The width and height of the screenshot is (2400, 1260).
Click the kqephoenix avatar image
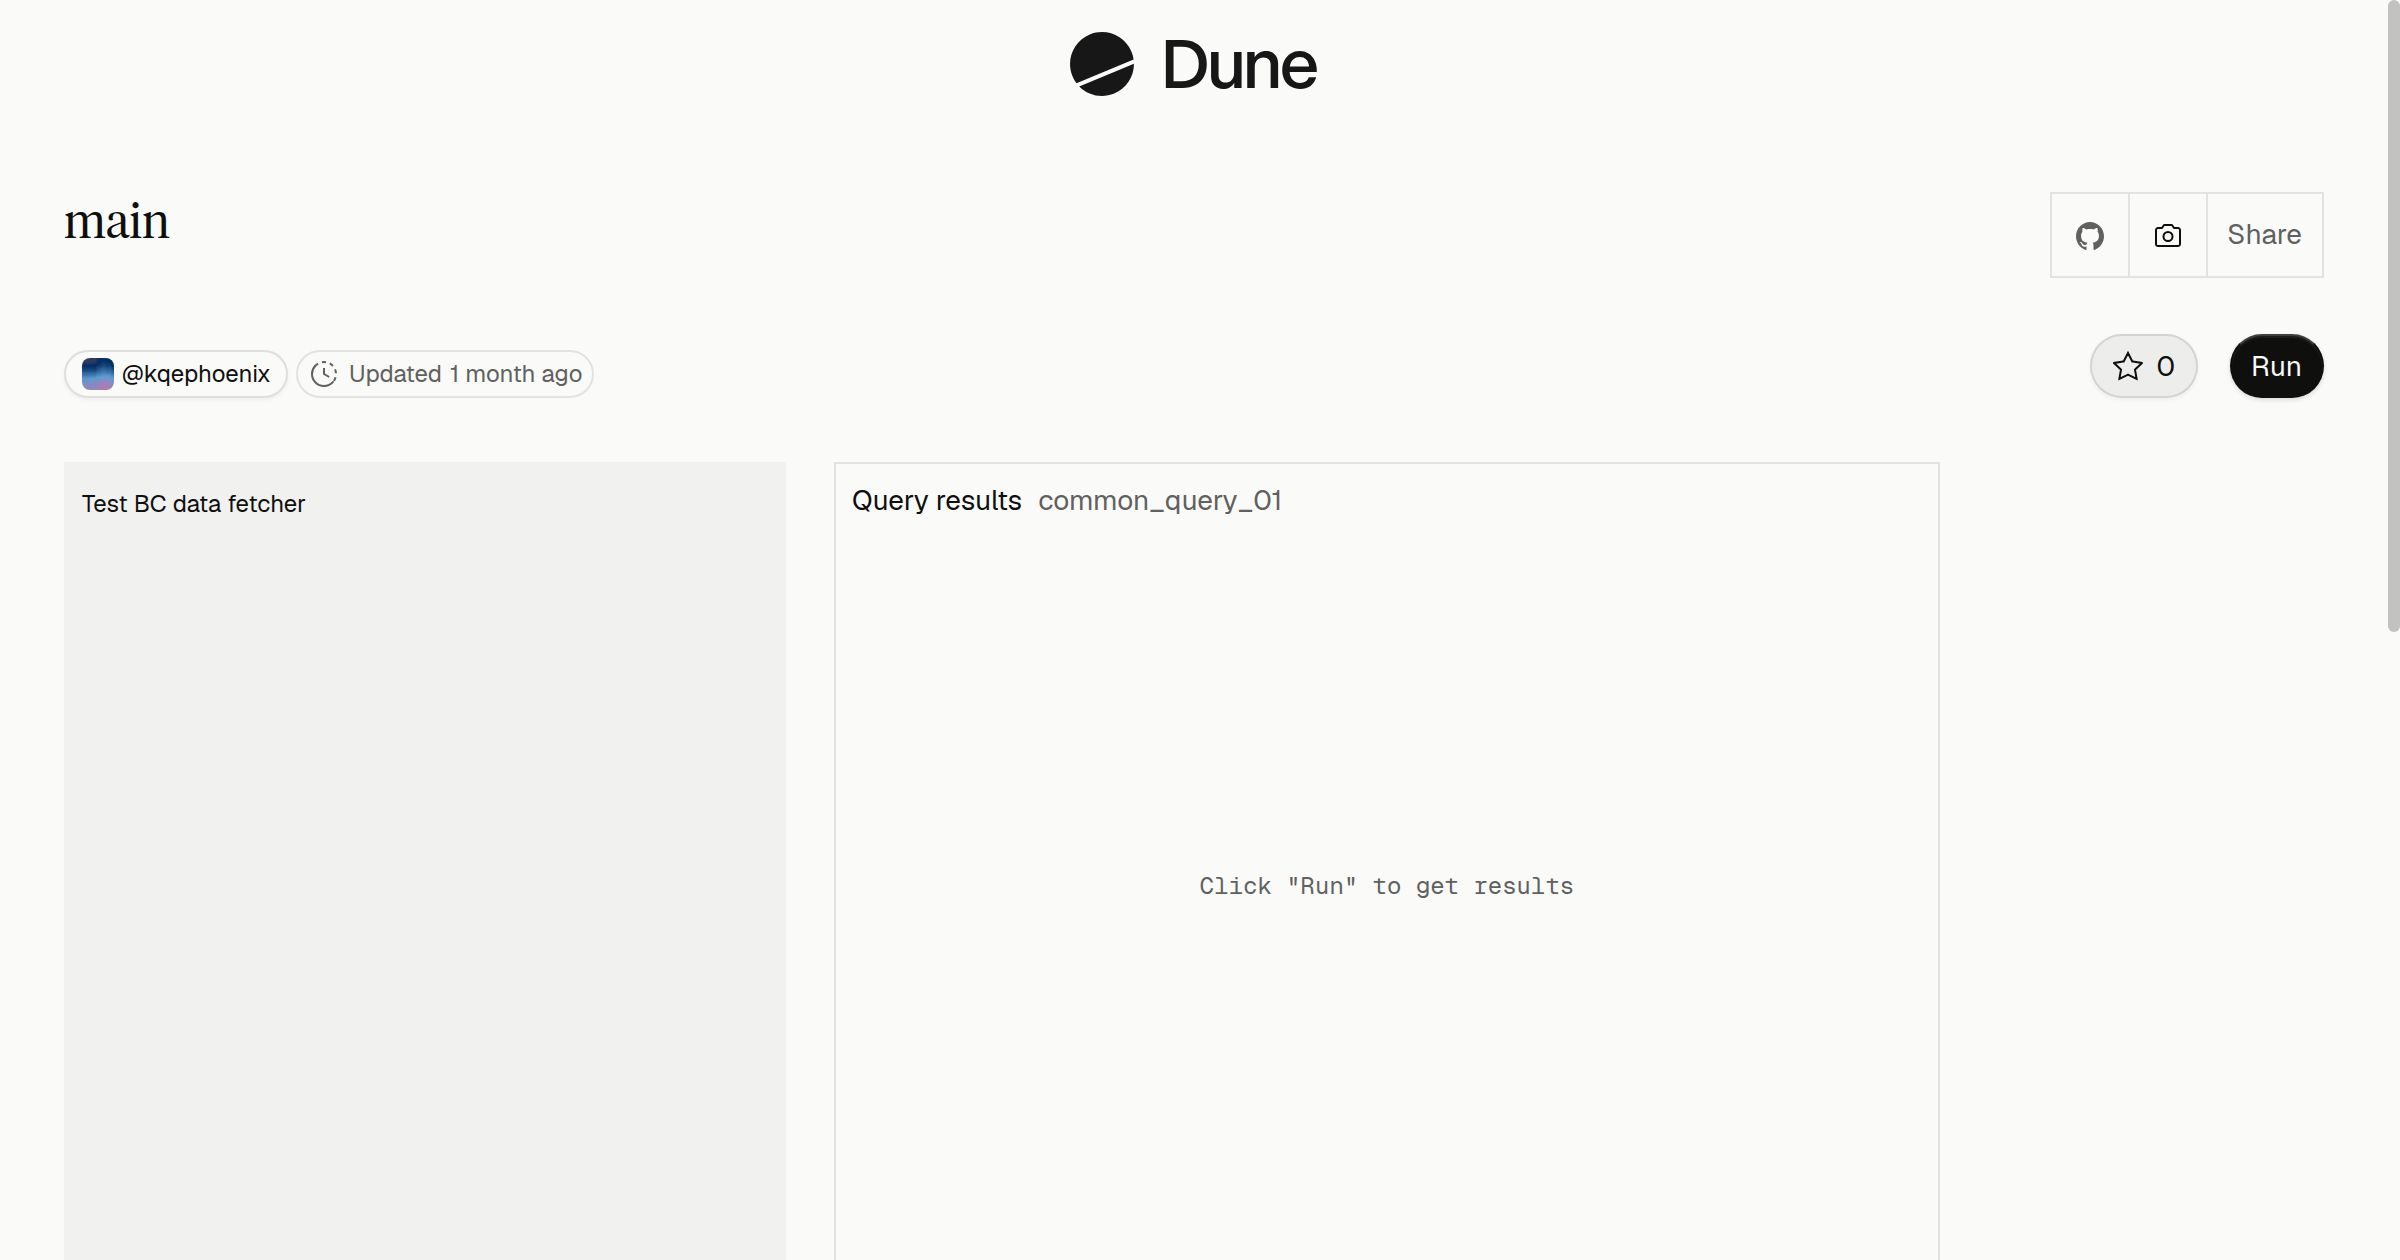(98, 374)
